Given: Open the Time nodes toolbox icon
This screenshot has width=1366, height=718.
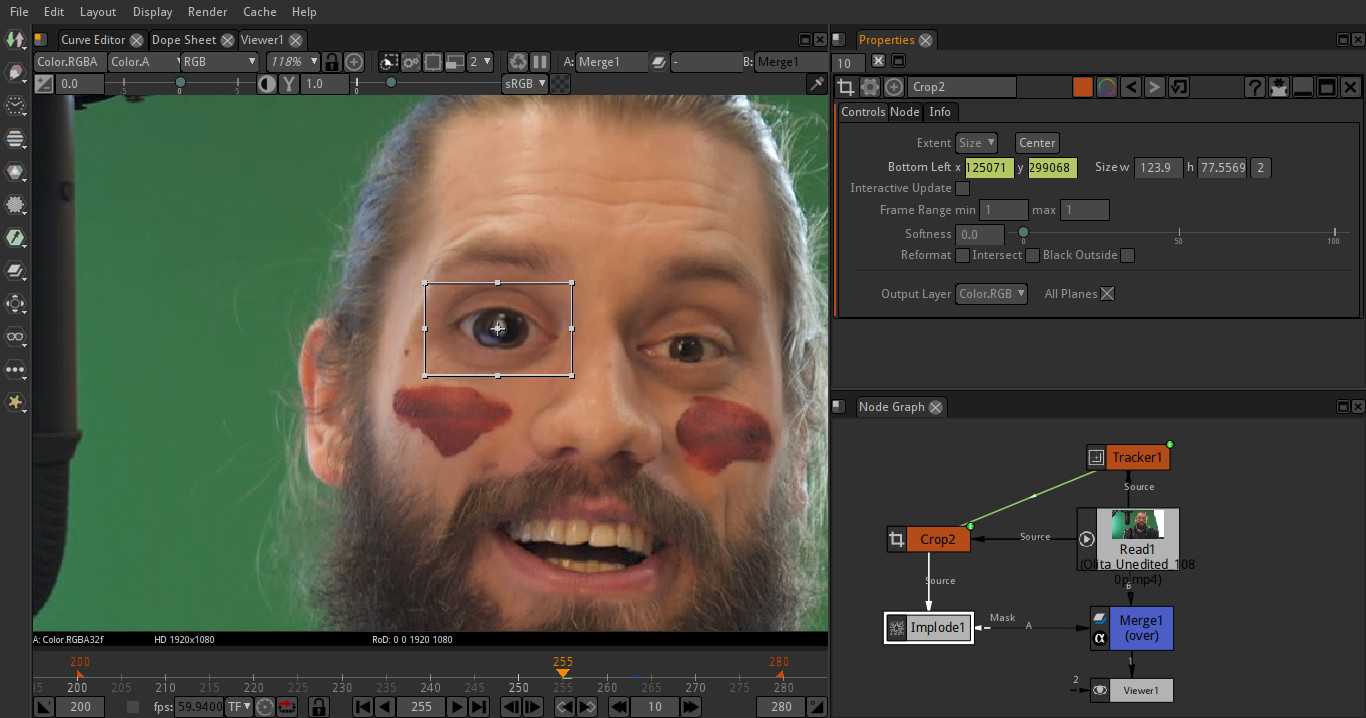Looking at the screenshot, I should pos(15,106).
